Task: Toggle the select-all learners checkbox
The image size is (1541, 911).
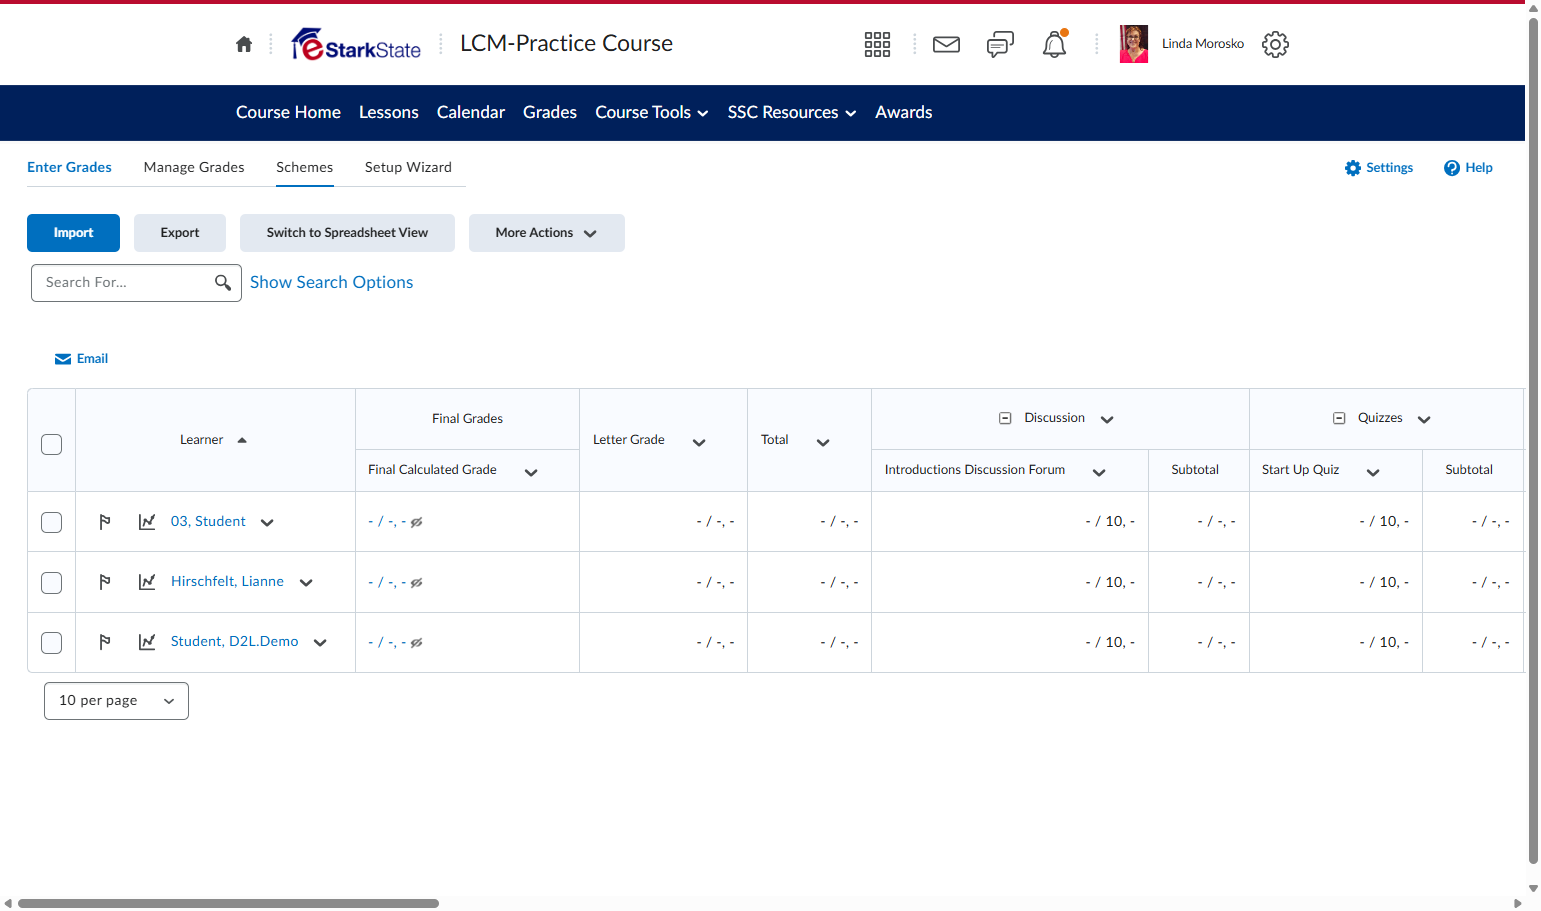Action: [52, 445]
